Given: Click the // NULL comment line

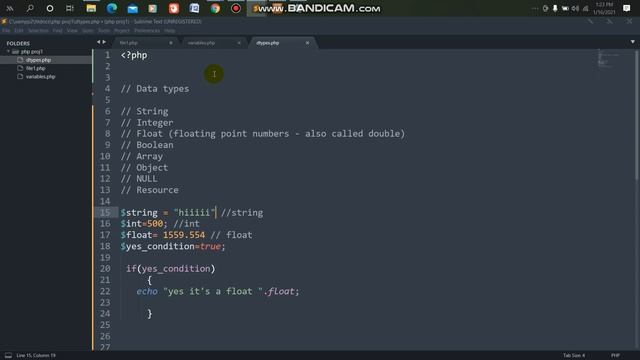Looking at the screenshot, I should [x=139, y=179].
